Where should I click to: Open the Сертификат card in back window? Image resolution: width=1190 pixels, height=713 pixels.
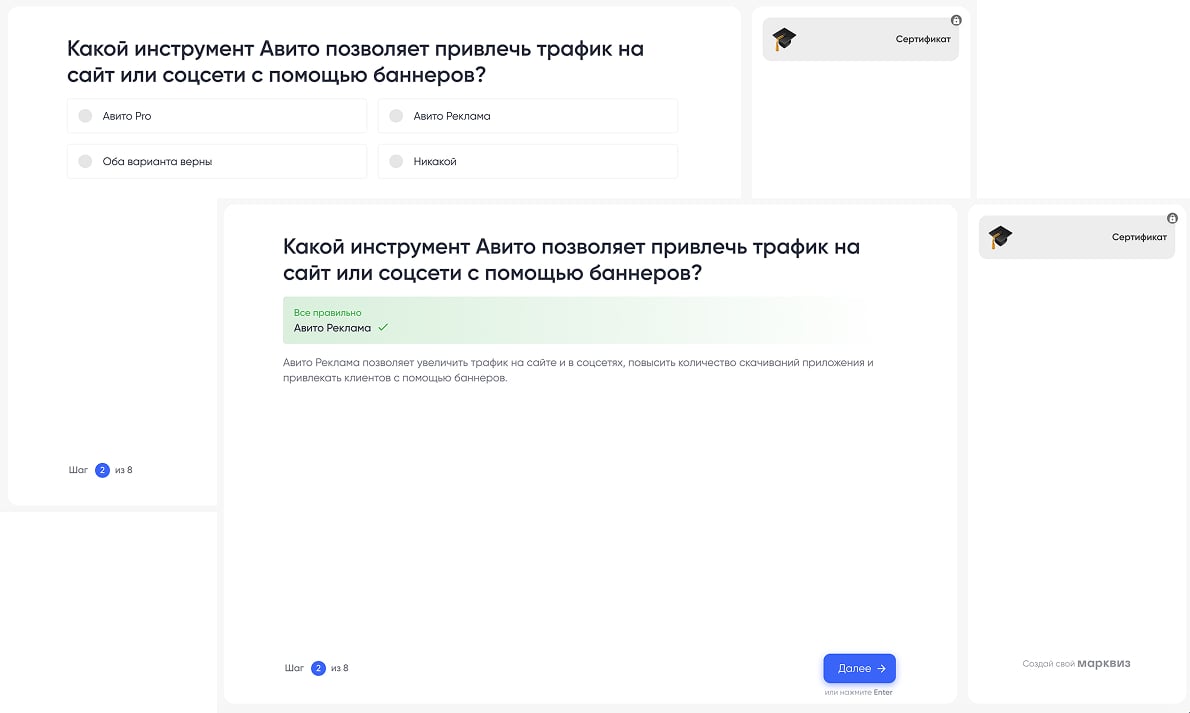(x=861, y=39)
